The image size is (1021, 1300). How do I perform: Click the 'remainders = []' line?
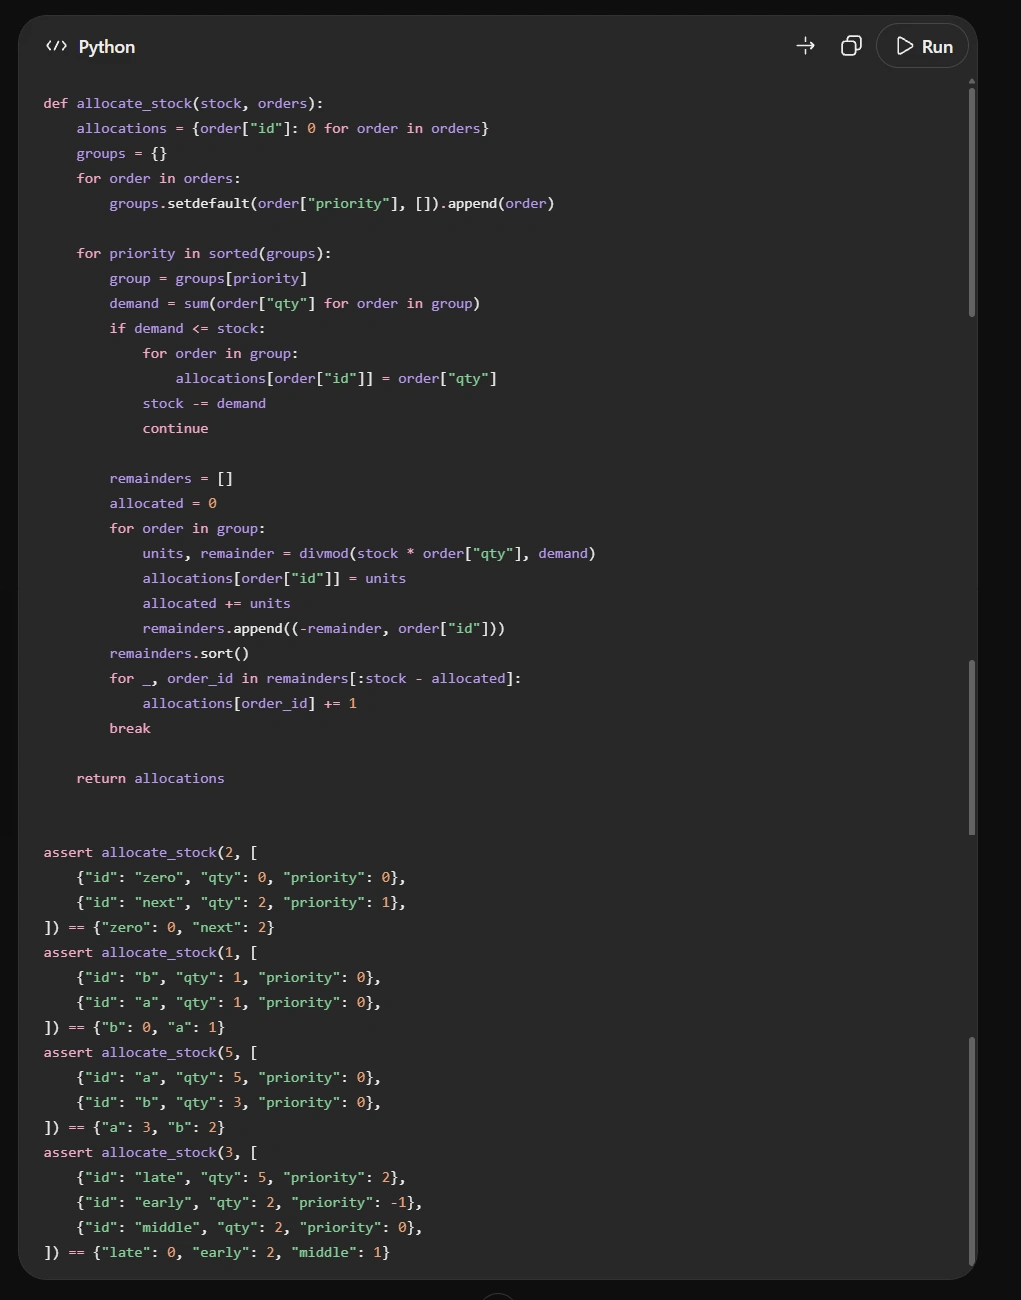tap(171, 478)
